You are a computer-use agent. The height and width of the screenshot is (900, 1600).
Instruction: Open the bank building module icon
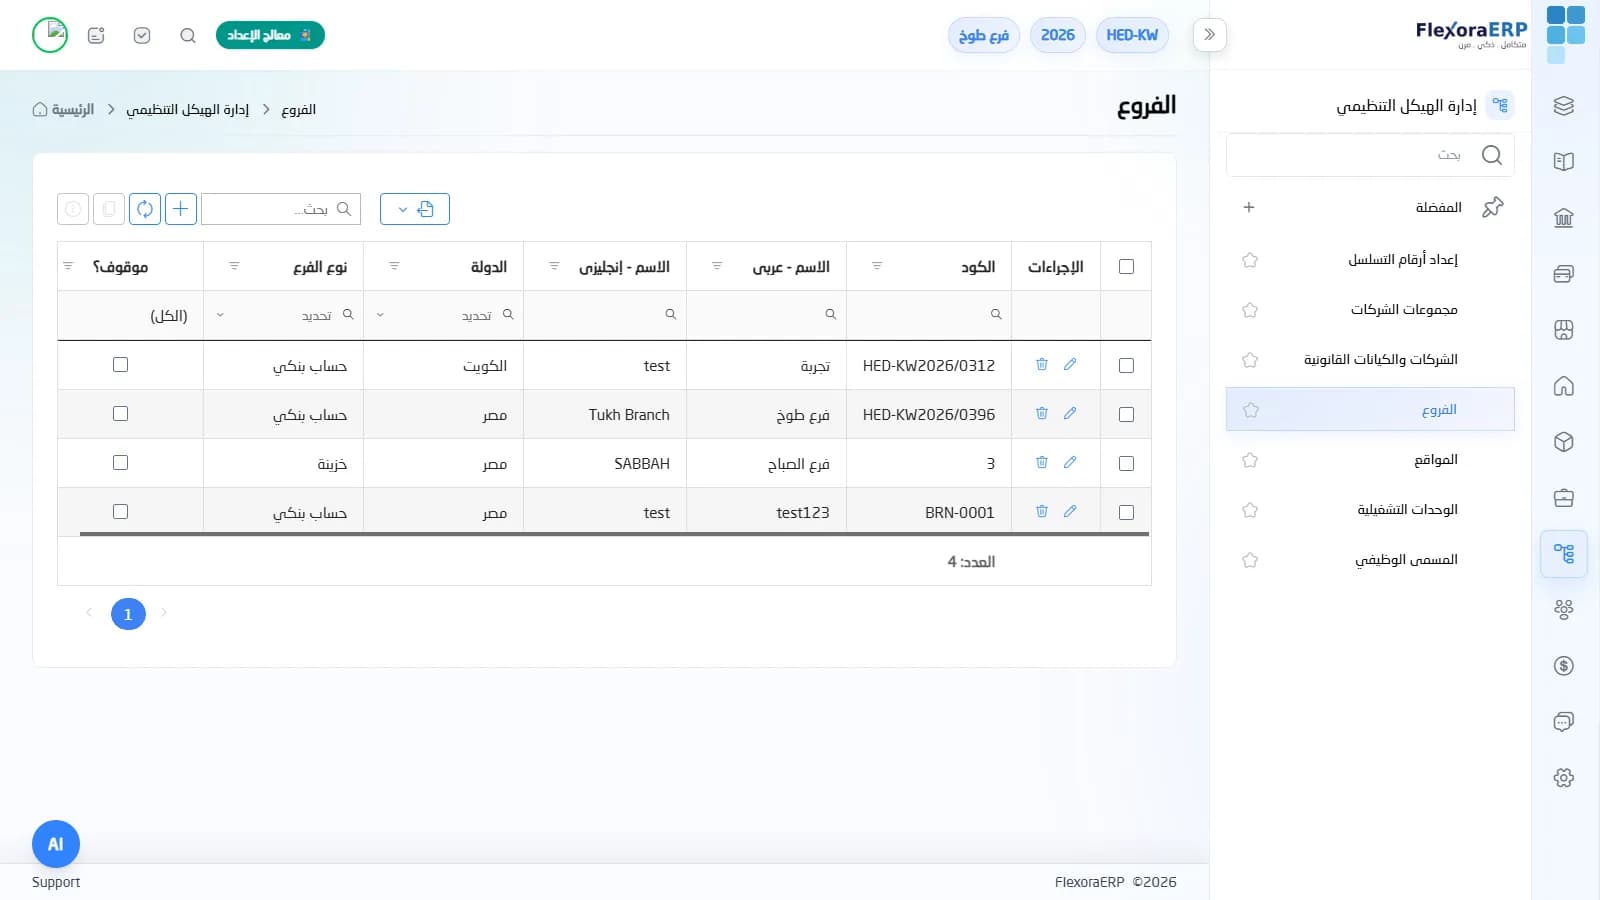1564,218
